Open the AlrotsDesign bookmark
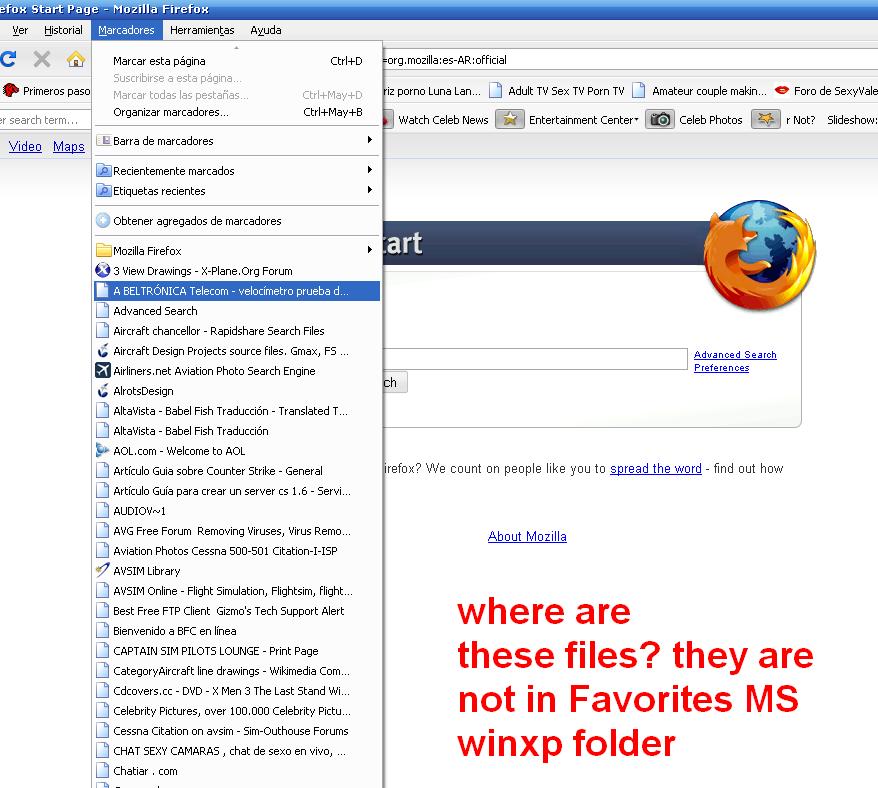 point(143,391)
